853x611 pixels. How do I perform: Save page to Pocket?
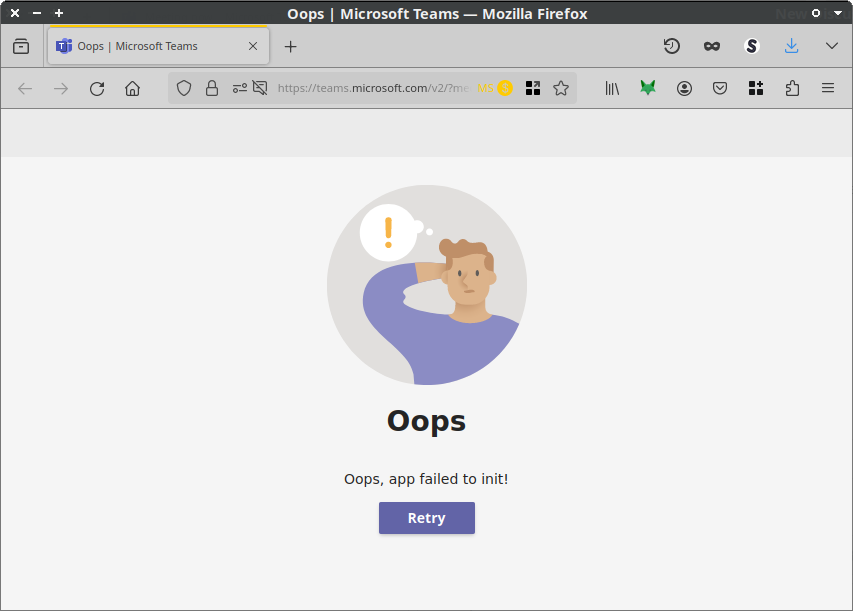click(x=720, y=88)
